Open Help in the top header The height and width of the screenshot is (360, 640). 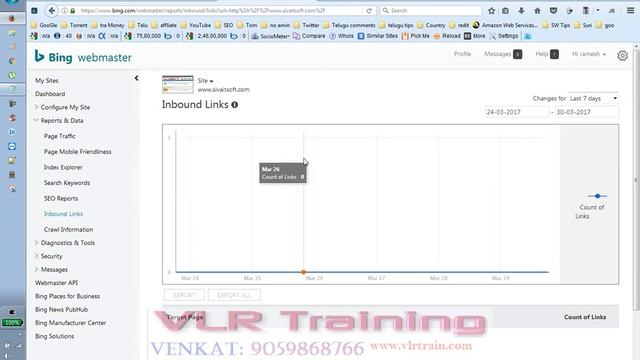click(547, 54)
